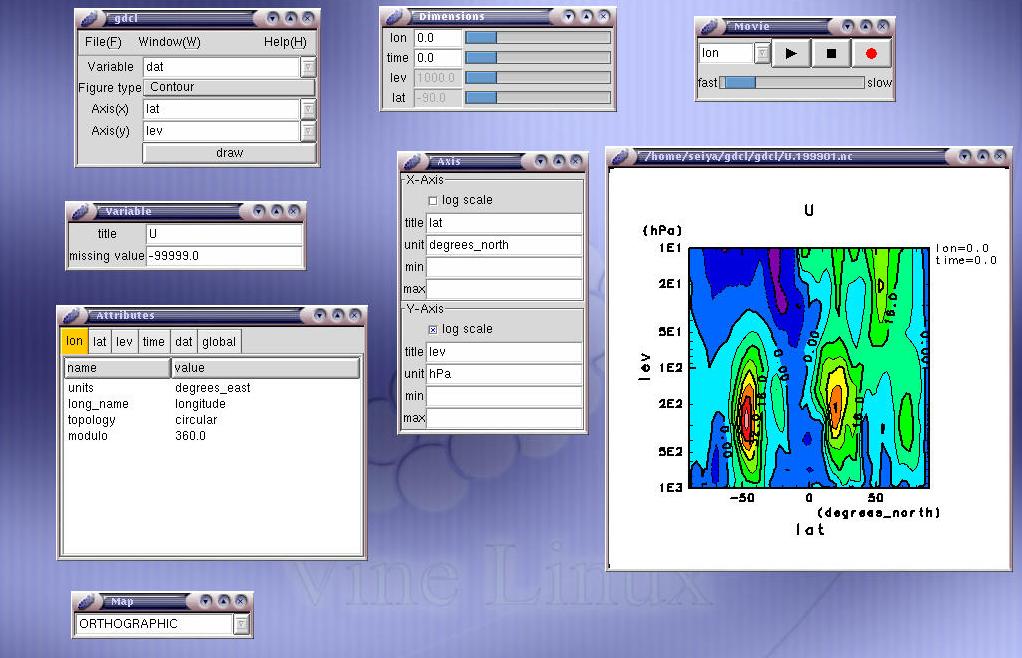Start recording with the red record button
The height and width of the screenshot is (658, 1022).
click(x=871, y=53)
